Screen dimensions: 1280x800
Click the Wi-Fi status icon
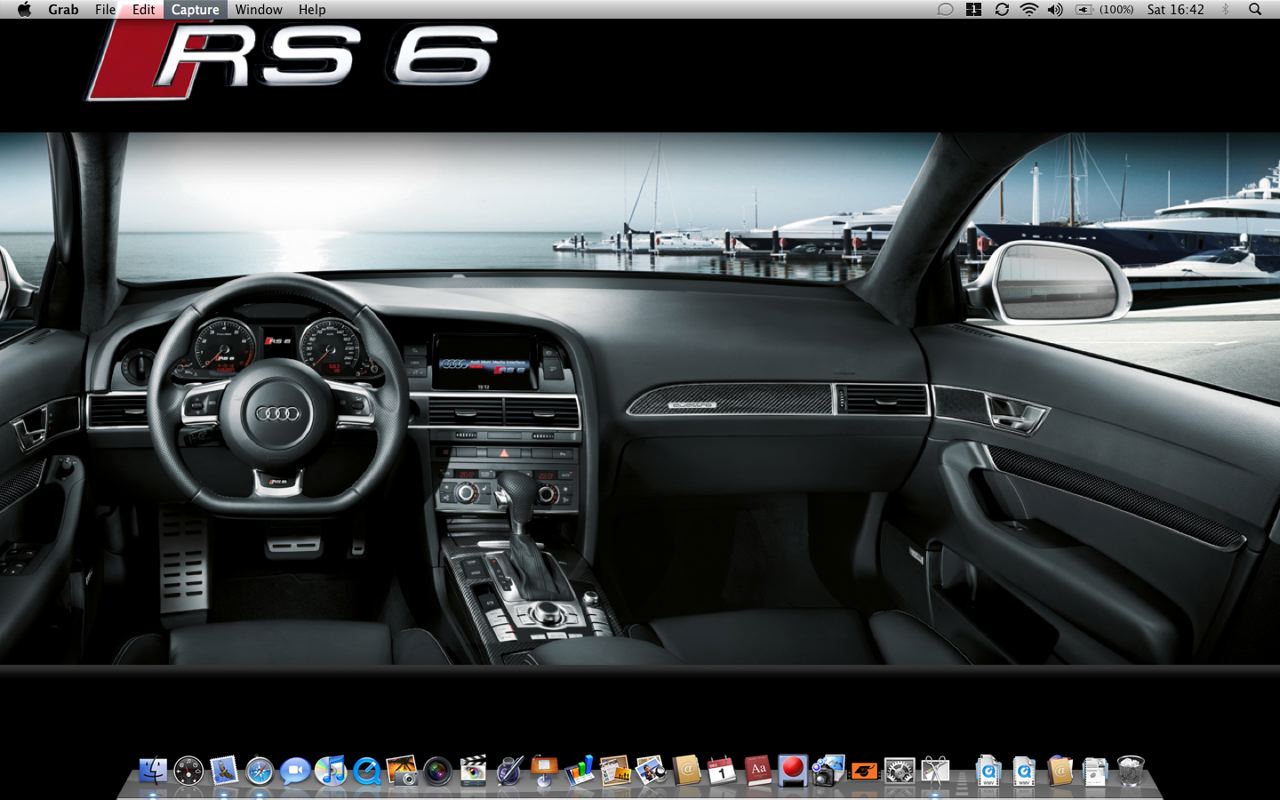click(1029, 9)
